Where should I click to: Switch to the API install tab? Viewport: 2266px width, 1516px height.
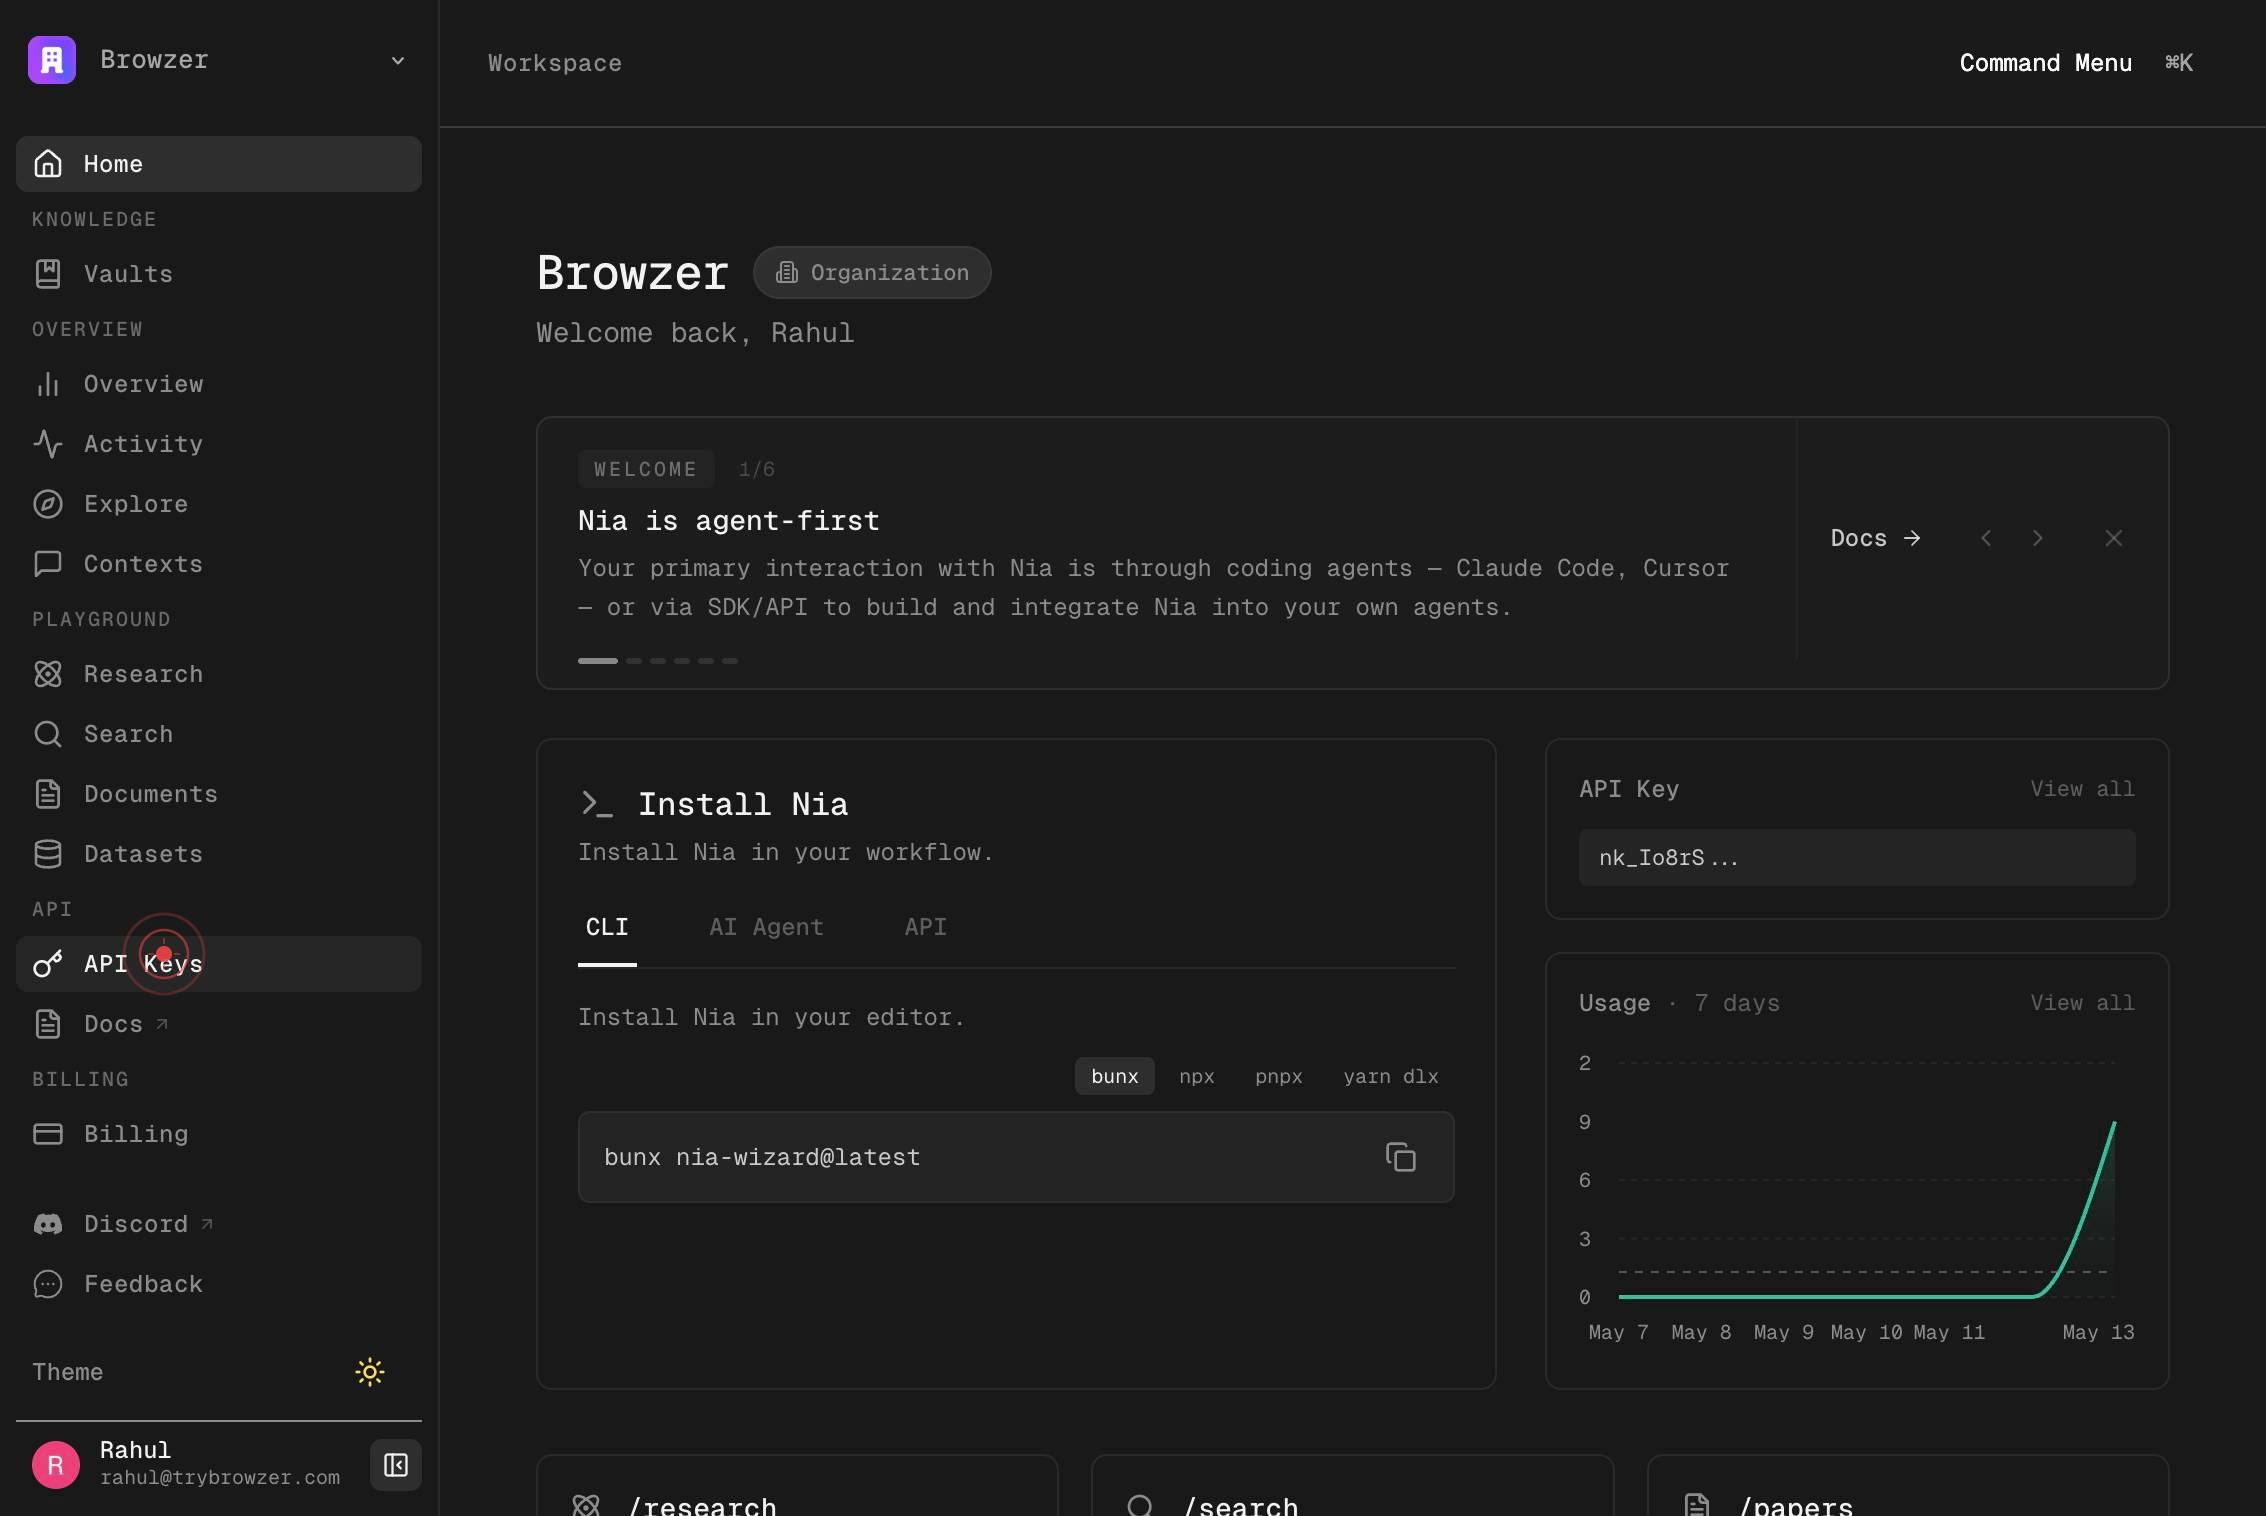tap(926, 928)
